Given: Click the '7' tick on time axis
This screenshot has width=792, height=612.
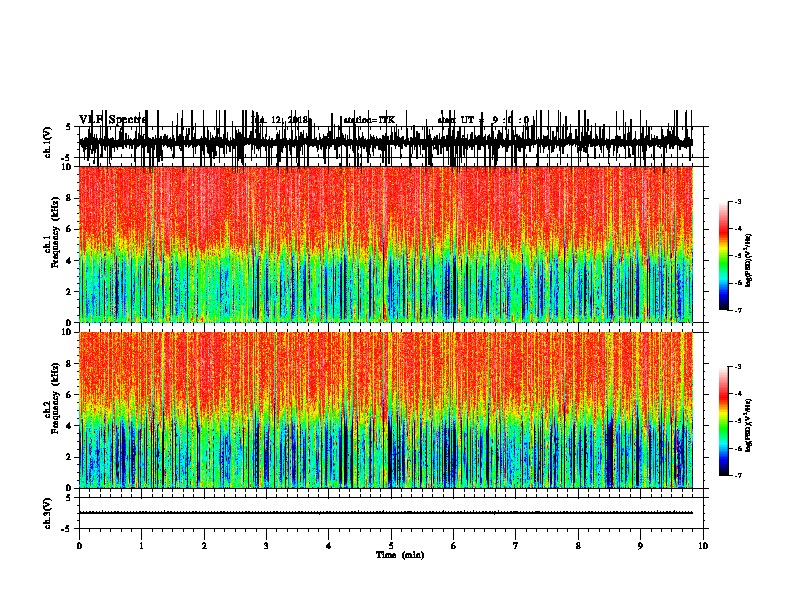Looking at the screenshot, I should tap(516, 546).
